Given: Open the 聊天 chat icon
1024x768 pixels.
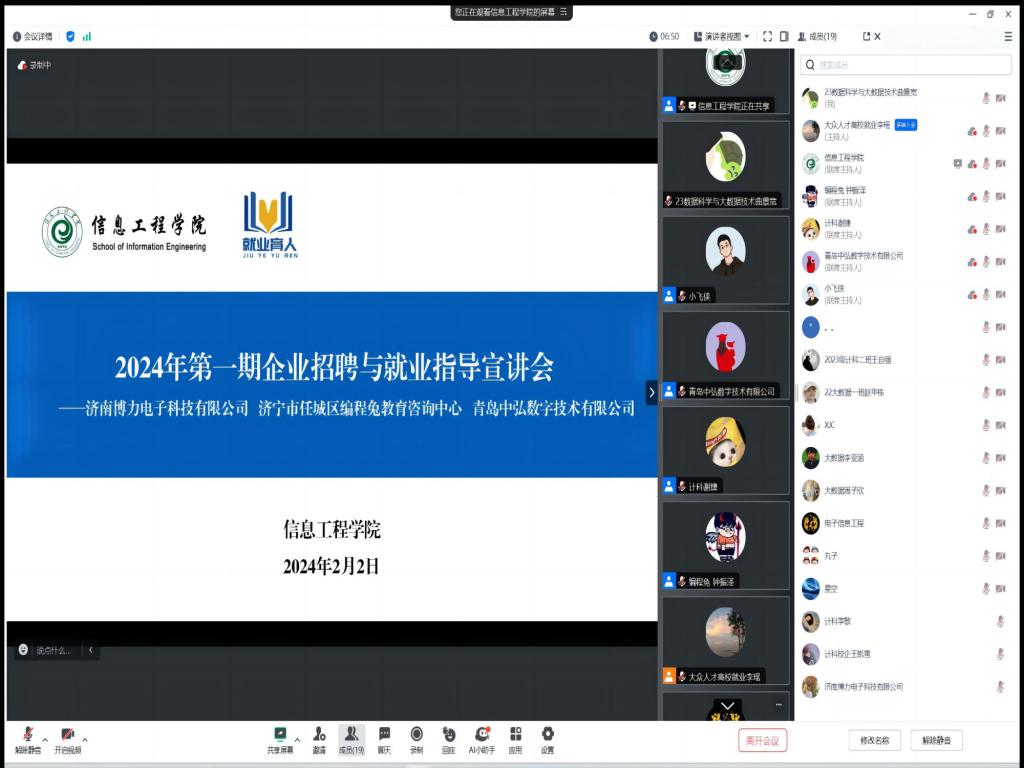Looking at the screenshot, I should (x=384, y=739).
